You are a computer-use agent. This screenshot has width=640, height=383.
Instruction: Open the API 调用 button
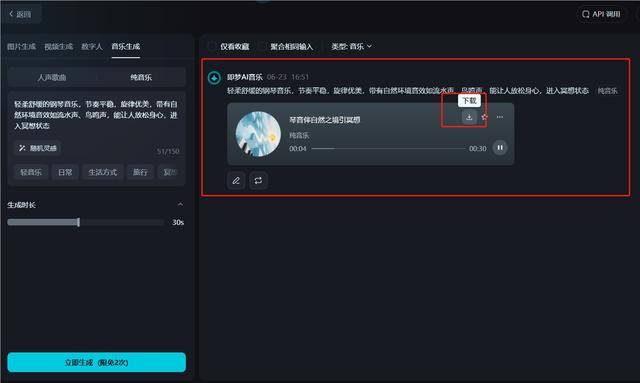[x=601, y=14]
